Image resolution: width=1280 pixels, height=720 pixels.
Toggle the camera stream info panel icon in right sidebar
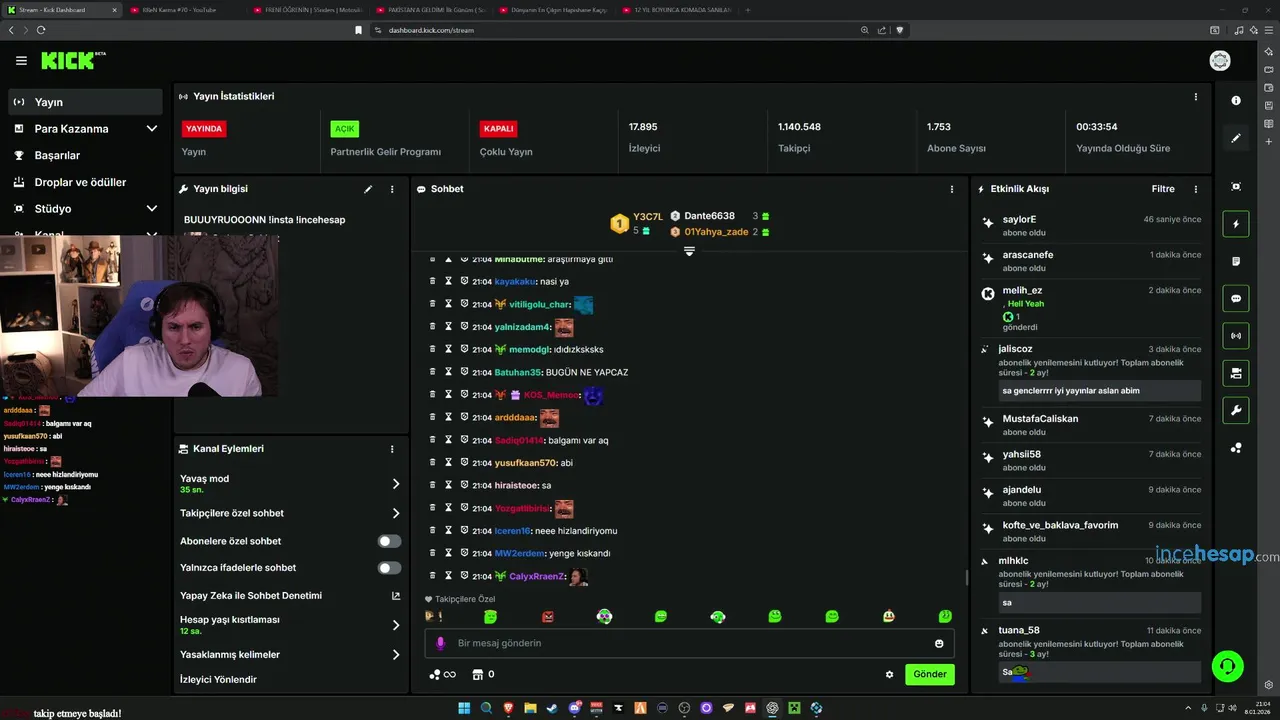[1236, 373]
